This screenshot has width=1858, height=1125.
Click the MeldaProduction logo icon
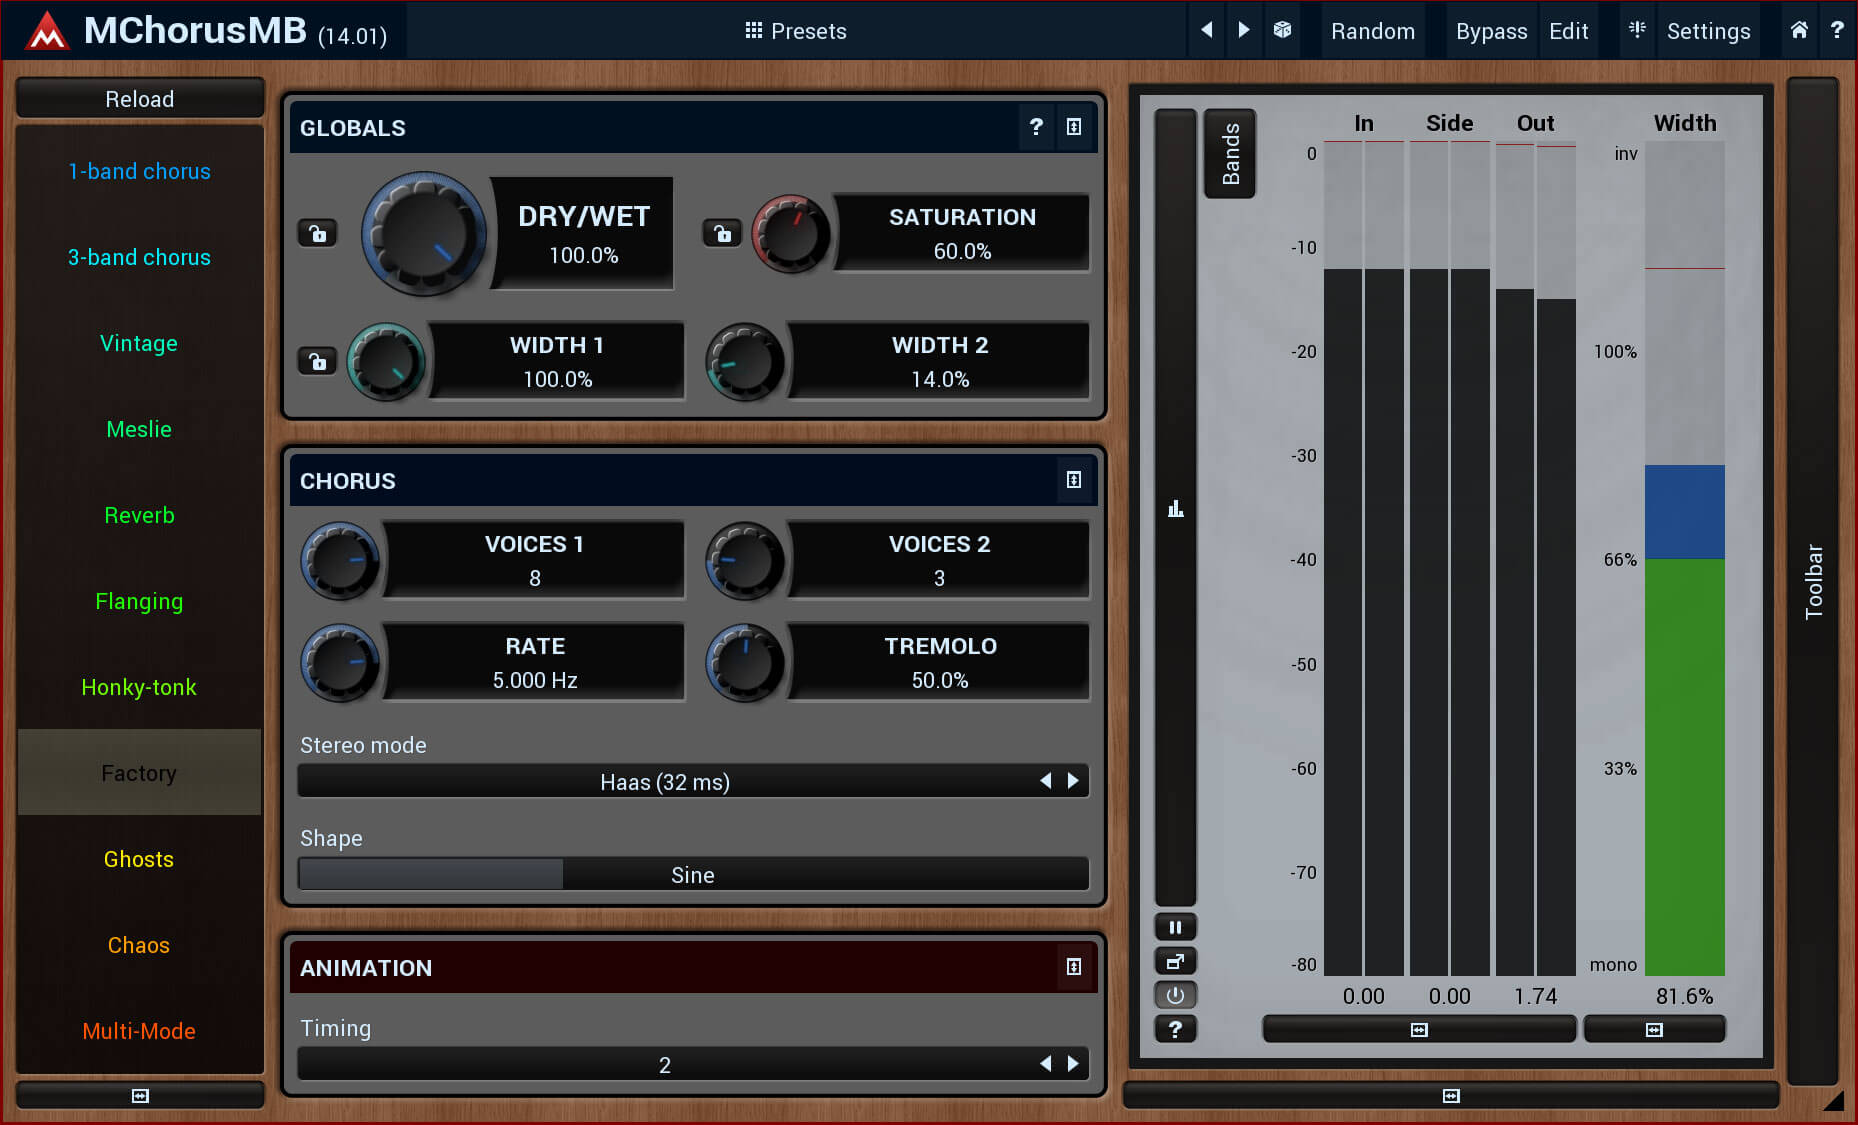click(47, 31)
